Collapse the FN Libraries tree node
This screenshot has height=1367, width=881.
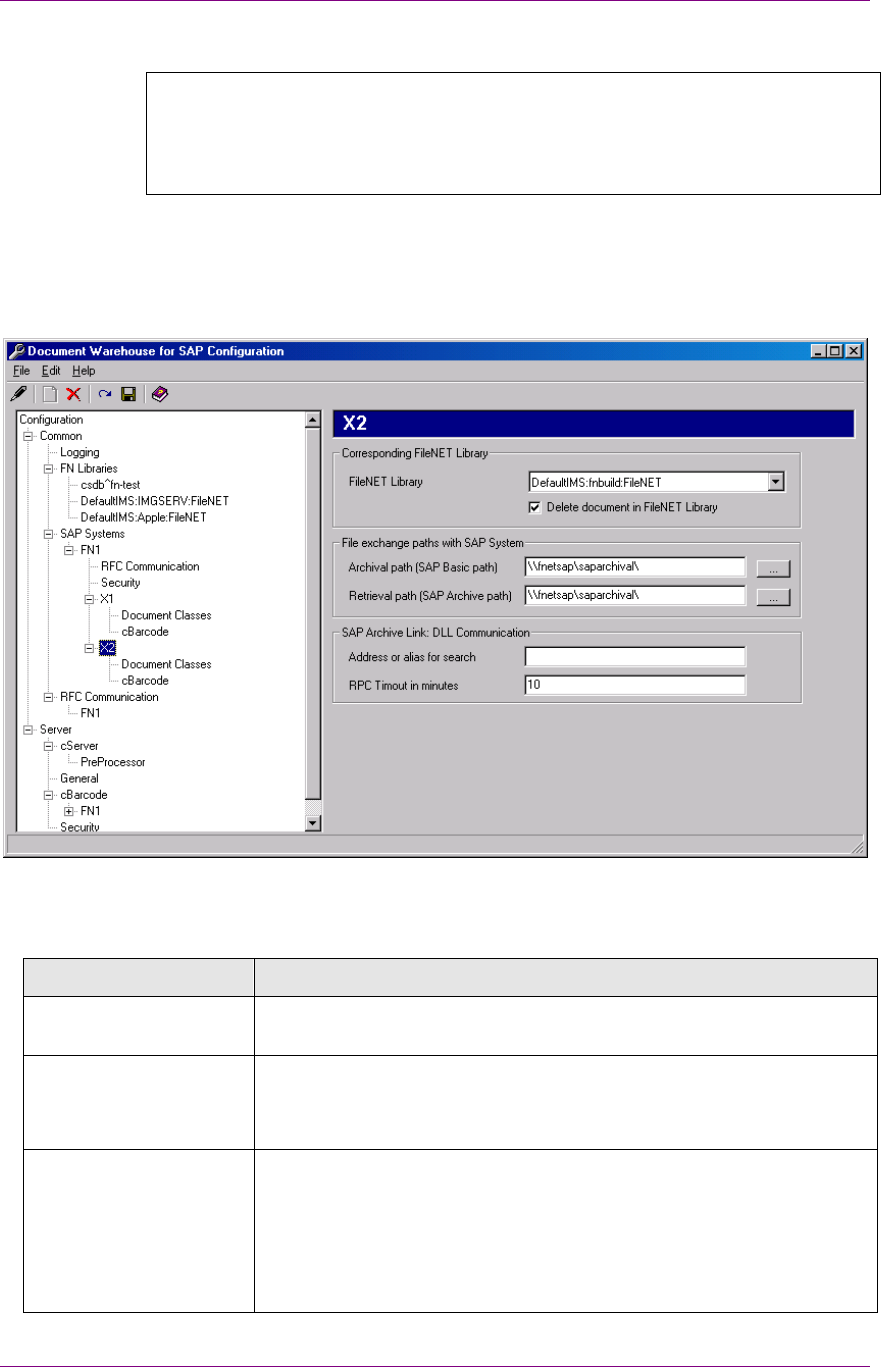coord(47,468)
